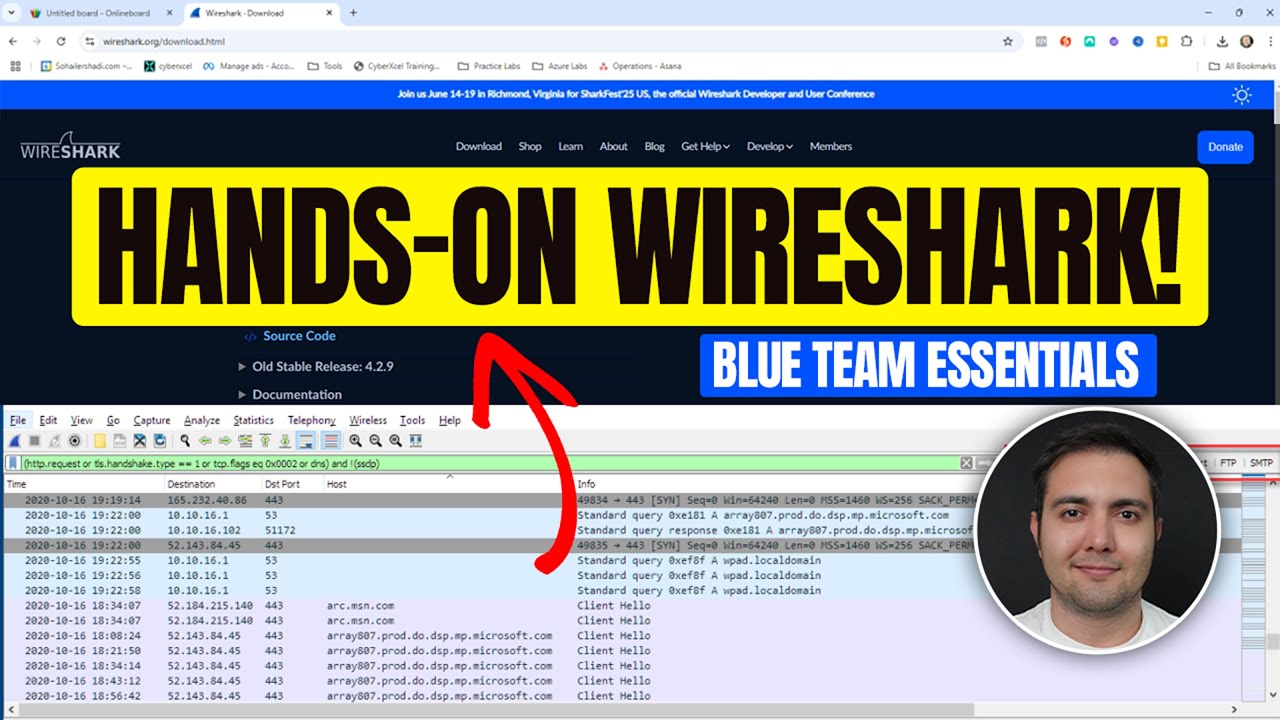Image resolution: width=1280 pixels, height=720 pixels.
Task: Open the Members nav link
Action: 831,146
